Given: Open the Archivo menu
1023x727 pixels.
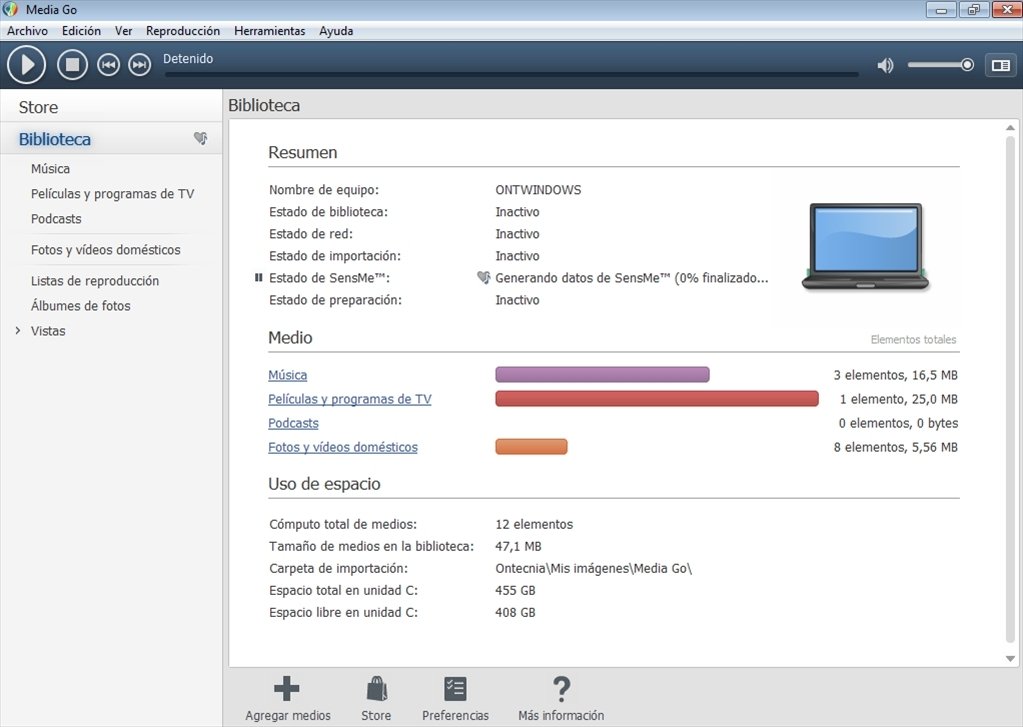Looking at the screenshot, I should (27, 31).
